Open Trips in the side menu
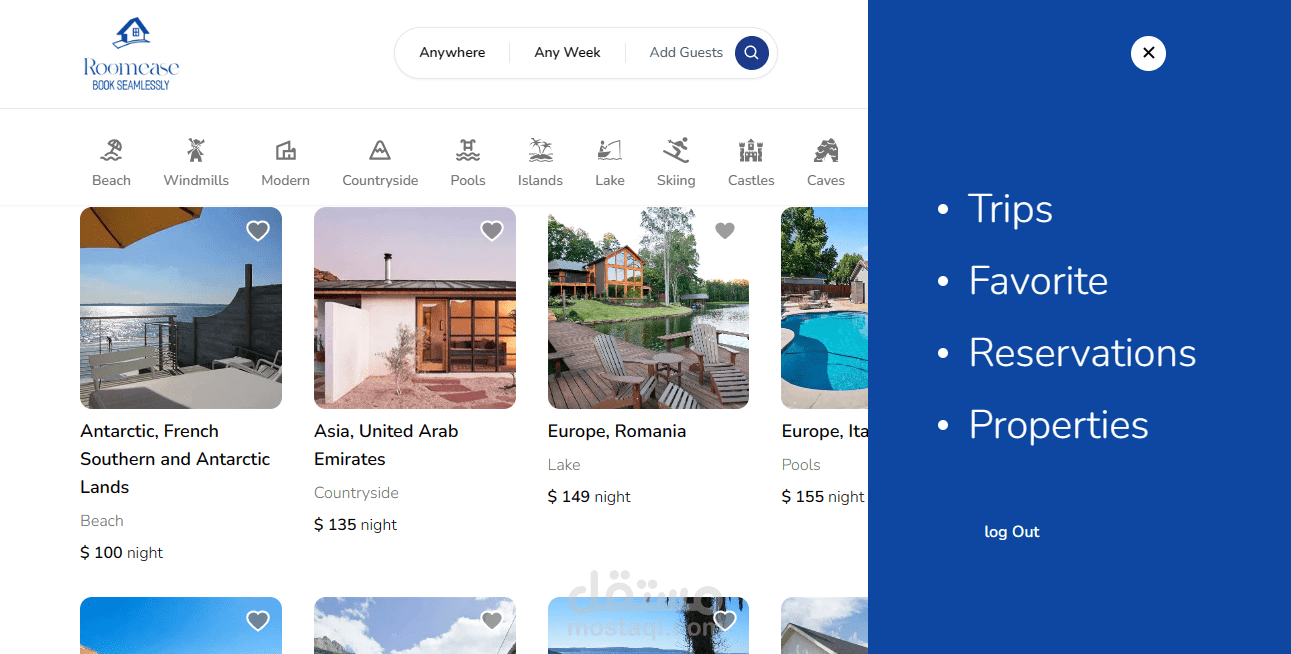1291x654 pixels. pyautogui.click(x=1010, y=209)
